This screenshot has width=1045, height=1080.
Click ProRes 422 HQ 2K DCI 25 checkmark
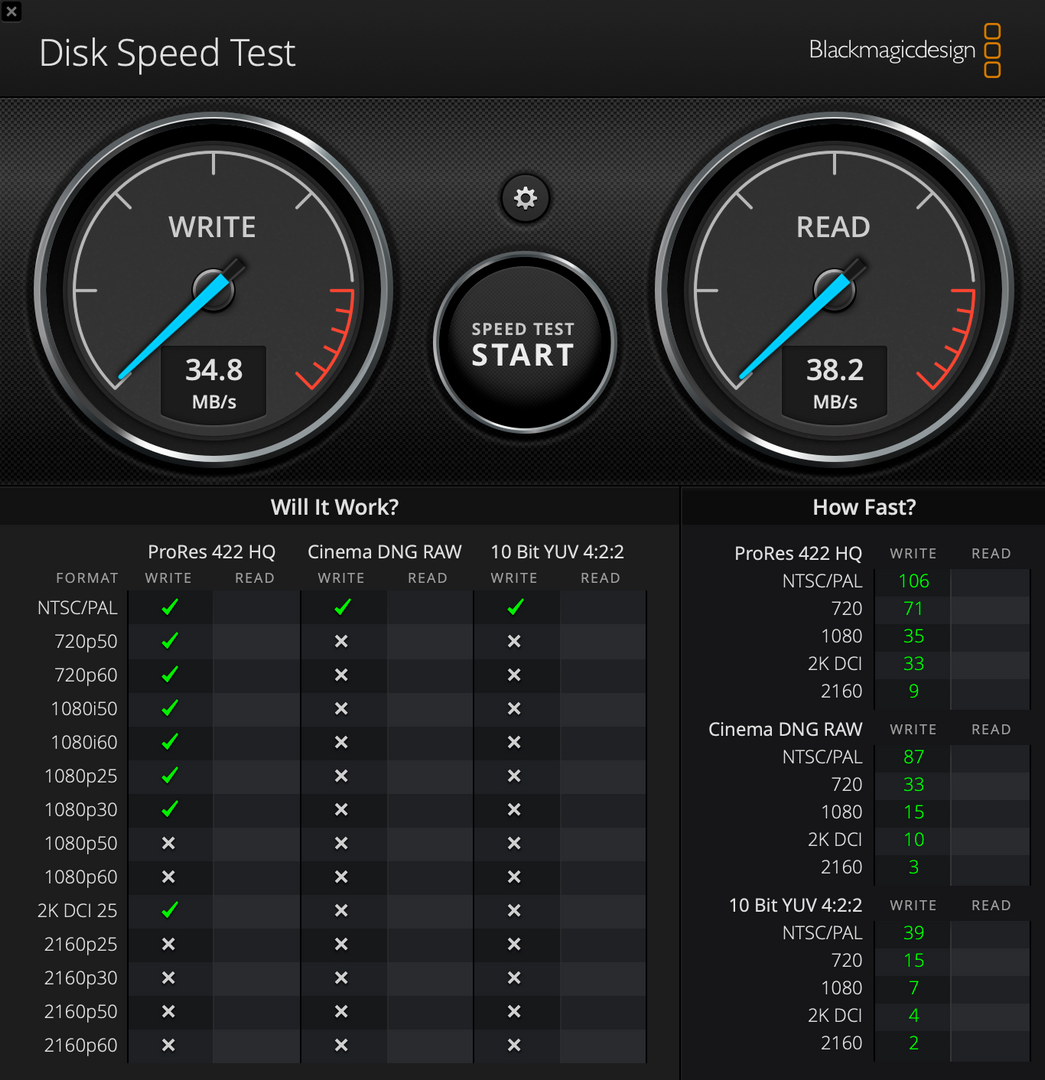pos(169,910)
